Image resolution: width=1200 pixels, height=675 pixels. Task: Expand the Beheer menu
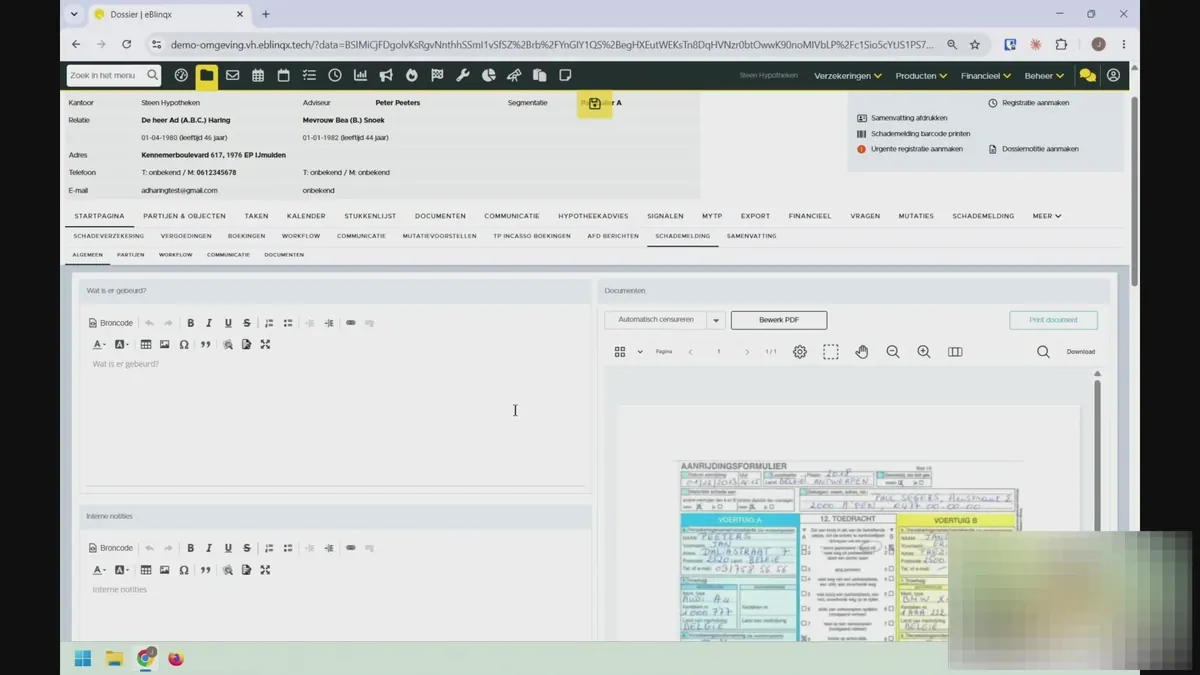pos(1044,76)
